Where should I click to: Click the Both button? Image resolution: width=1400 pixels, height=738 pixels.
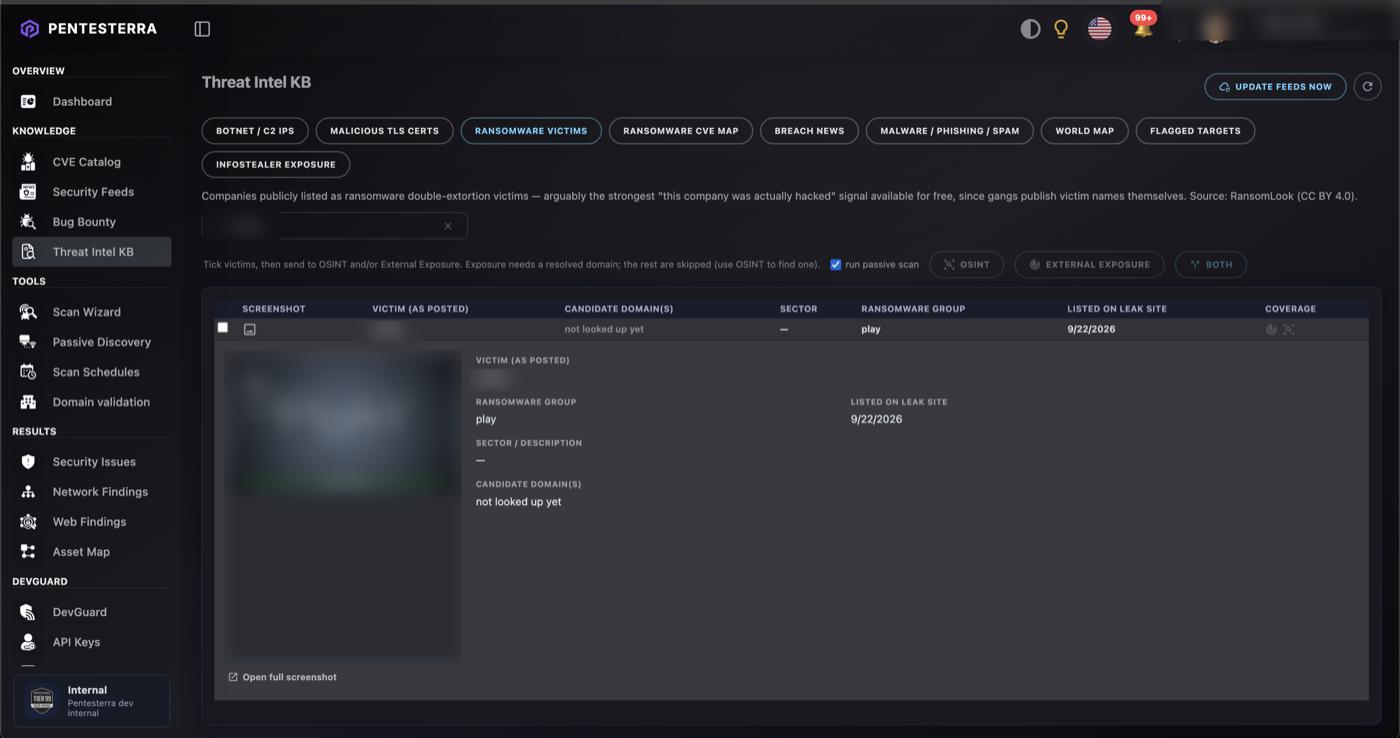pyautogui.click(x=1211, y=265)
